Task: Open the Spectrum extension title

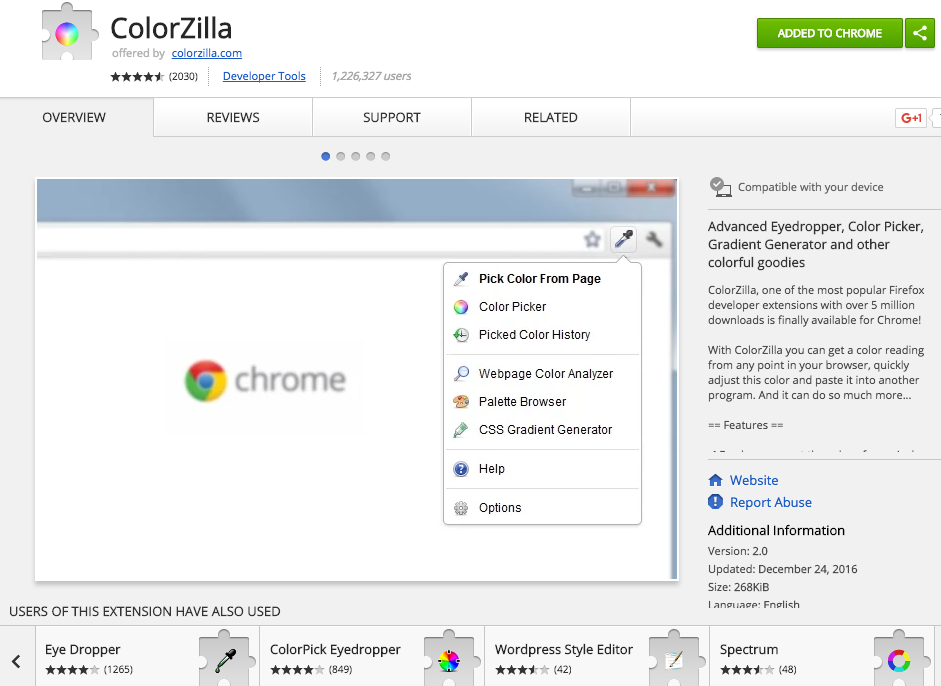Action: (x=749, y=649)
